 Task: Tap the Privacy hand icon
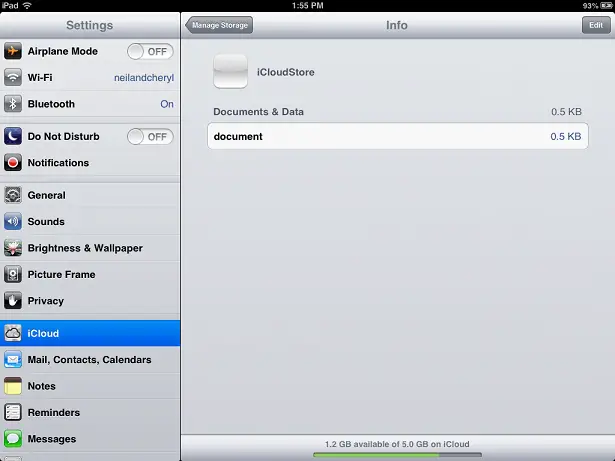tap(13, 300)
